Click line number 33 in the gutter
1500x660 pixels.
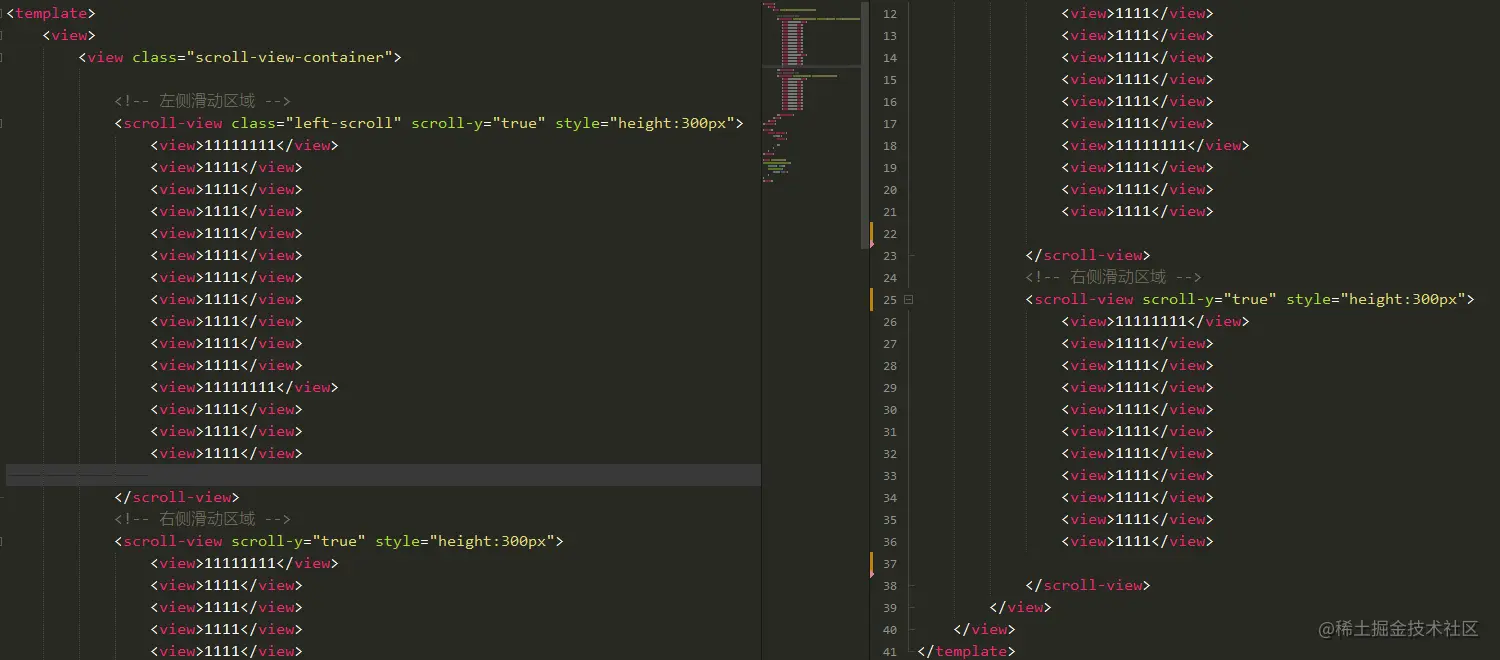(x=890, y=476)
